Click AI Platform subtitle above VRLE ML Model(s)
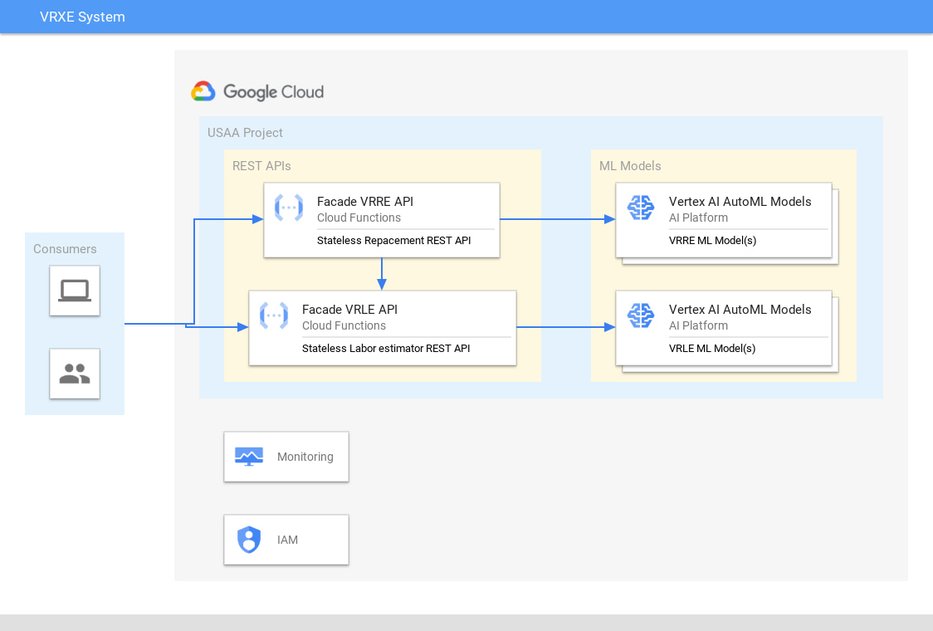The height and width of the screenshot is (631, 933). tap(698, 326)
